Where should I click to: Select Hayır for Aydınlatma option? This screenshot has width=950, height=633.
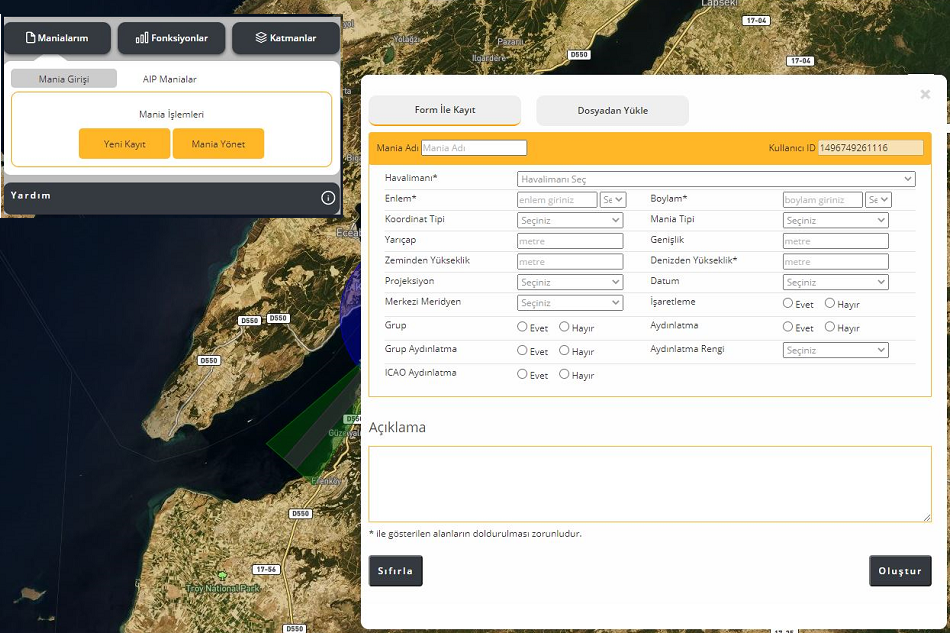click(x=830, y=327)
